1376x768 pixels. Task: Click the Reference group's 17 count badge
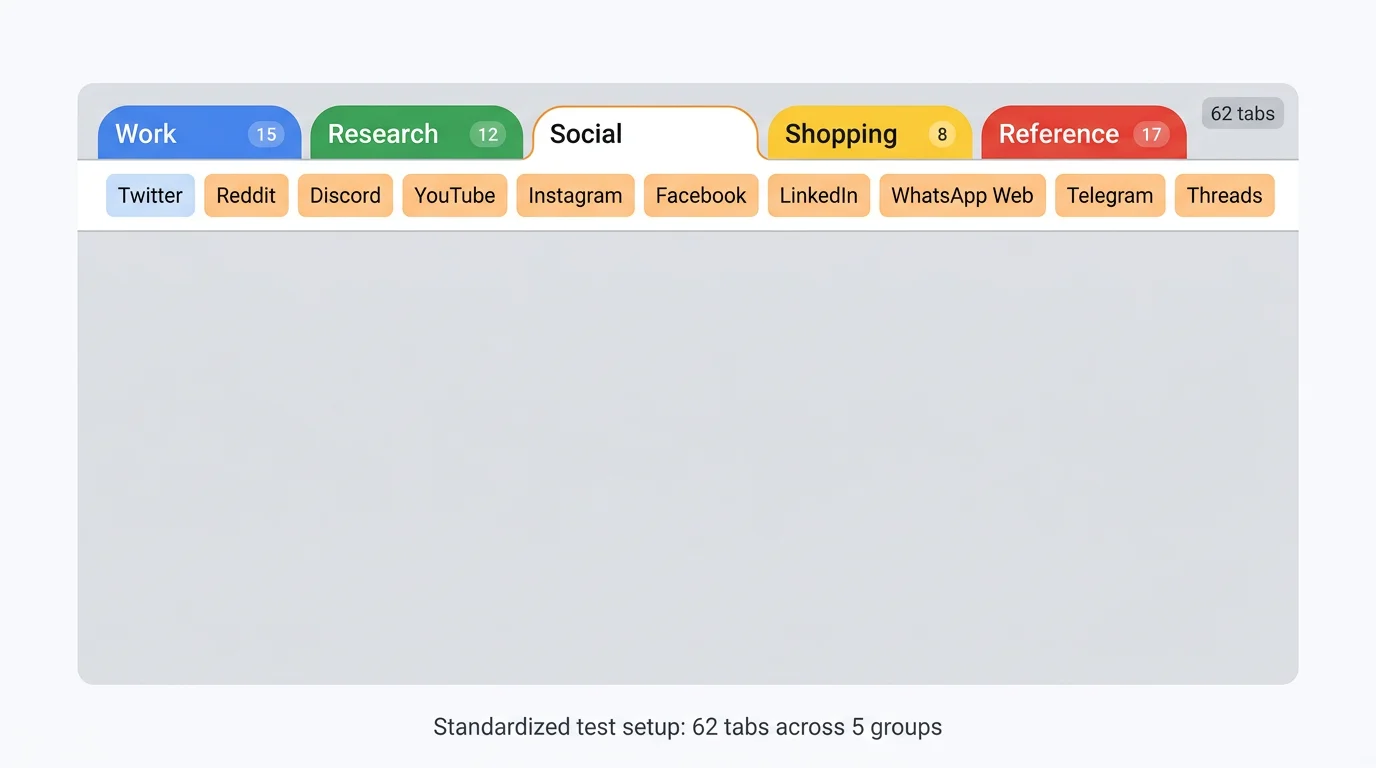pyautogui.click(x=1151, y=133)
